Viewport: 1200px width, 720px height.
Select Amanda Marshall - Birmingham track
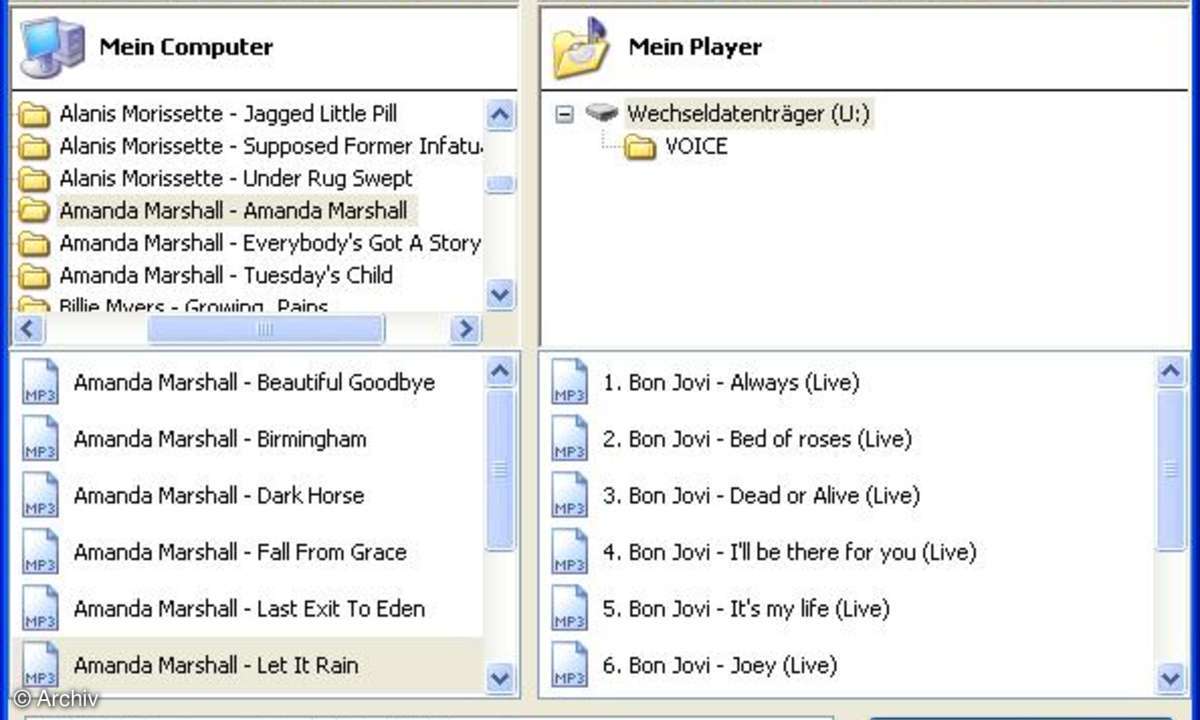[x=220, y=439]
